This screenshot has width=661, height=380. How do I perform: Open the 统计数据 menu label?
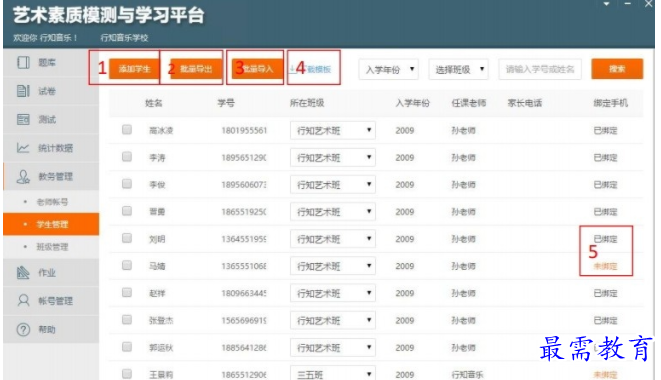pyautogui.click(x=56, y=148)
